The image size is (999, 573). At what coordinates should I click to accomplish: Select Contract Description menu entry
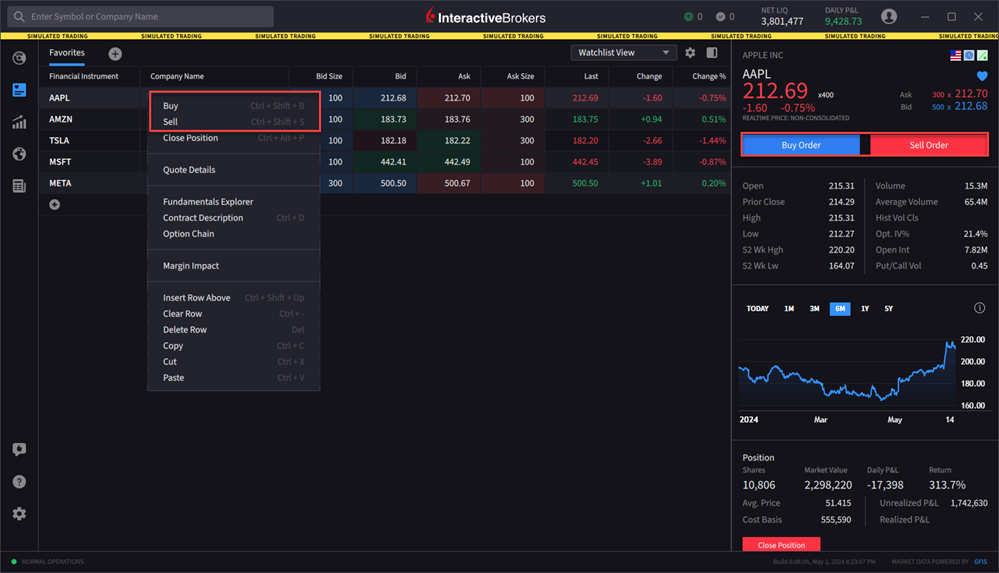tap(233, 217)
